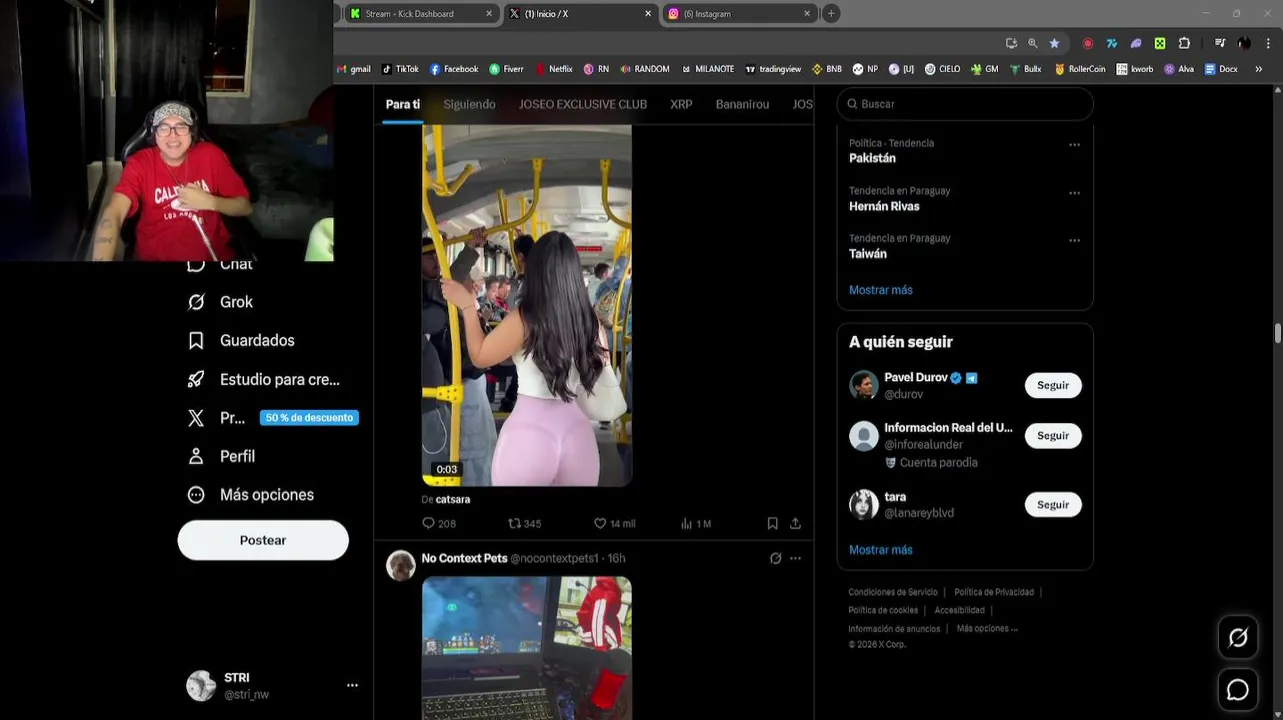Open more options for the Taiwán trend
The height and width of the screenshot is (720, 1283).
coord(1074,241)
